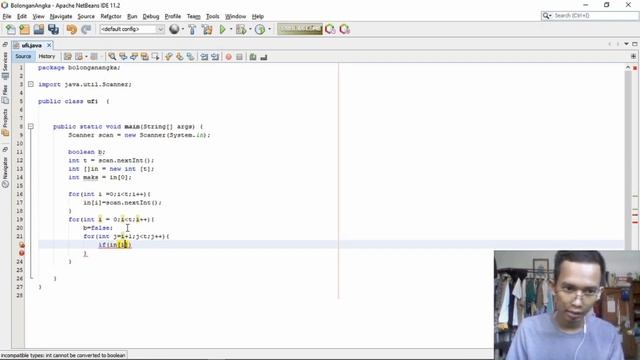This screenshot has width=640, height=360.
Task: Click the New File toolbar icon
Action: pyautogui.click(x=10, y=29)
